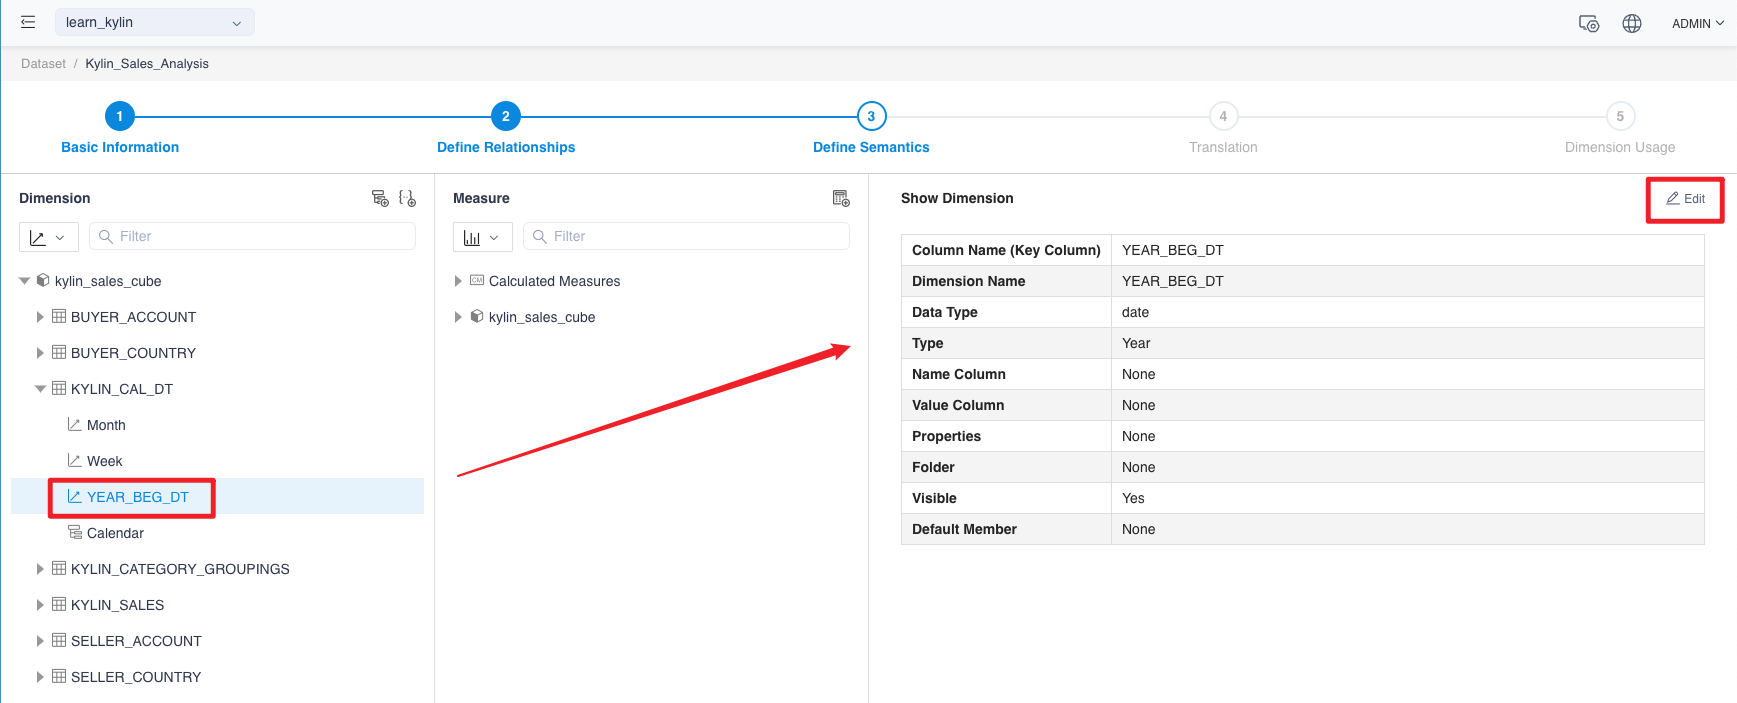Click the Dataset breadcrumb link

[43, 63]
